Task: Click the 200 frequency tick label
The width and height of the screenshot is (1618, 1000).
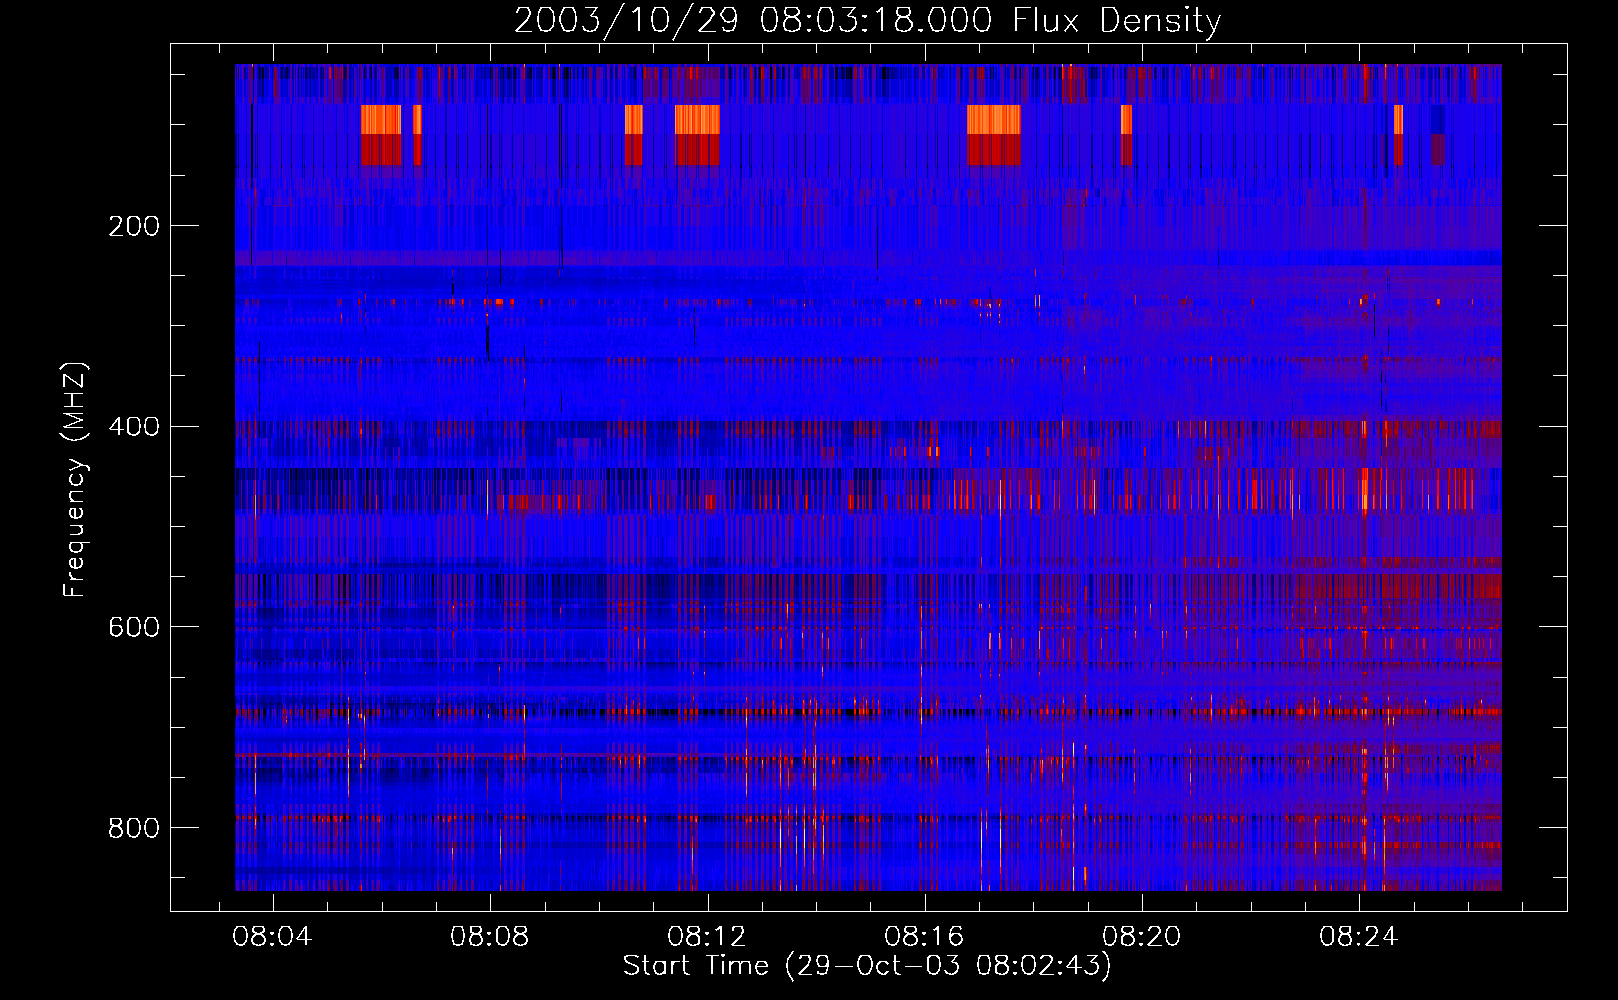Action: (134, 226)
